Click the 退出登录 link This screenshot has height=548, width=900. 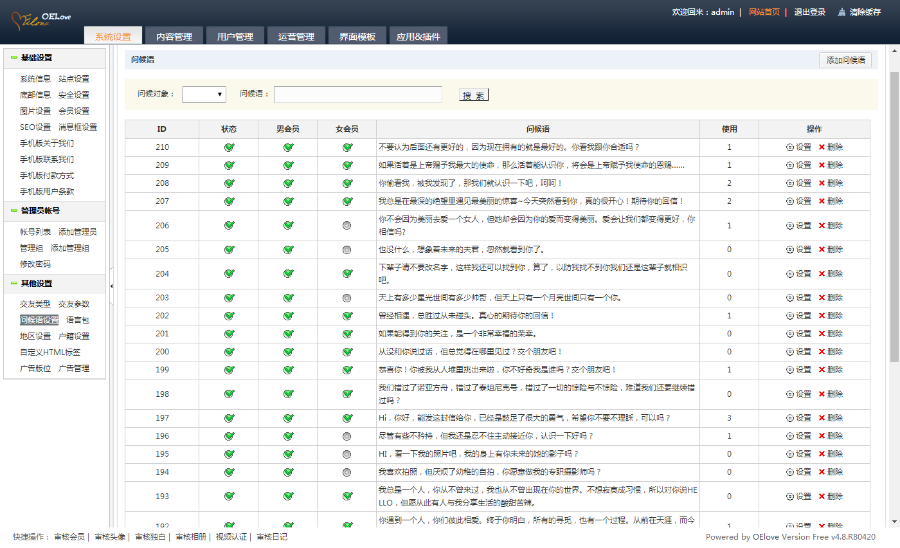[x=810, y=12]
